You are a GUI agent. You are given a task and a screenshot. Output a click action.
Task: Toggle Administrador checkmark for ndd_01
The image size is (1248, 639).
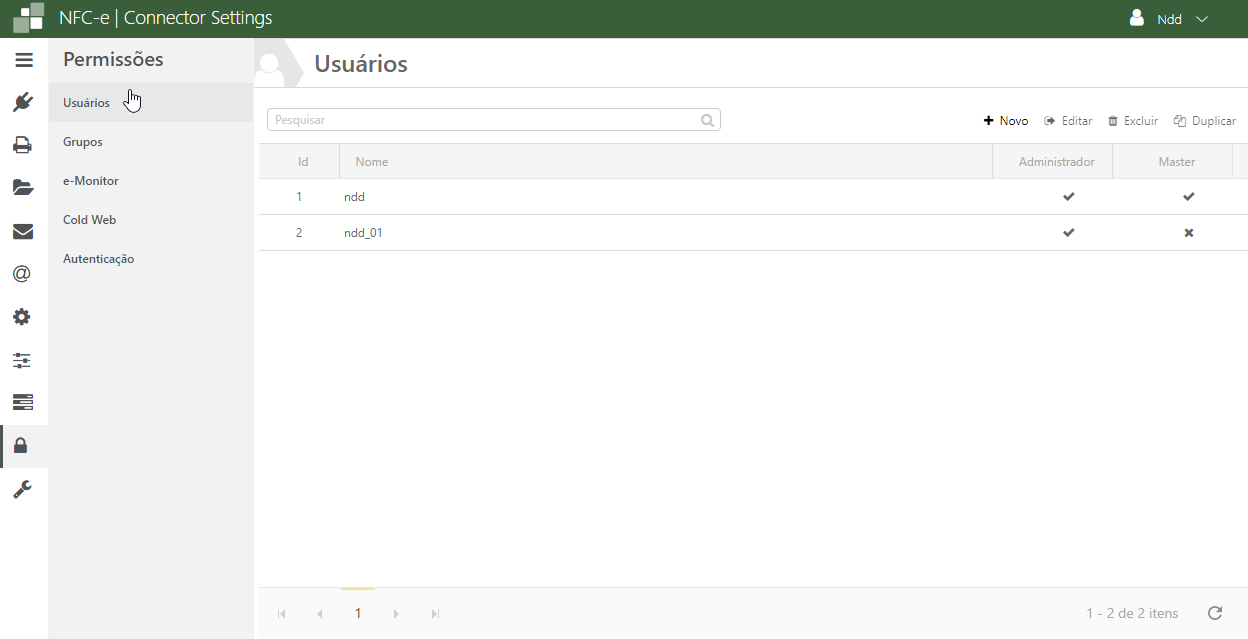[x=1068, y=233]
